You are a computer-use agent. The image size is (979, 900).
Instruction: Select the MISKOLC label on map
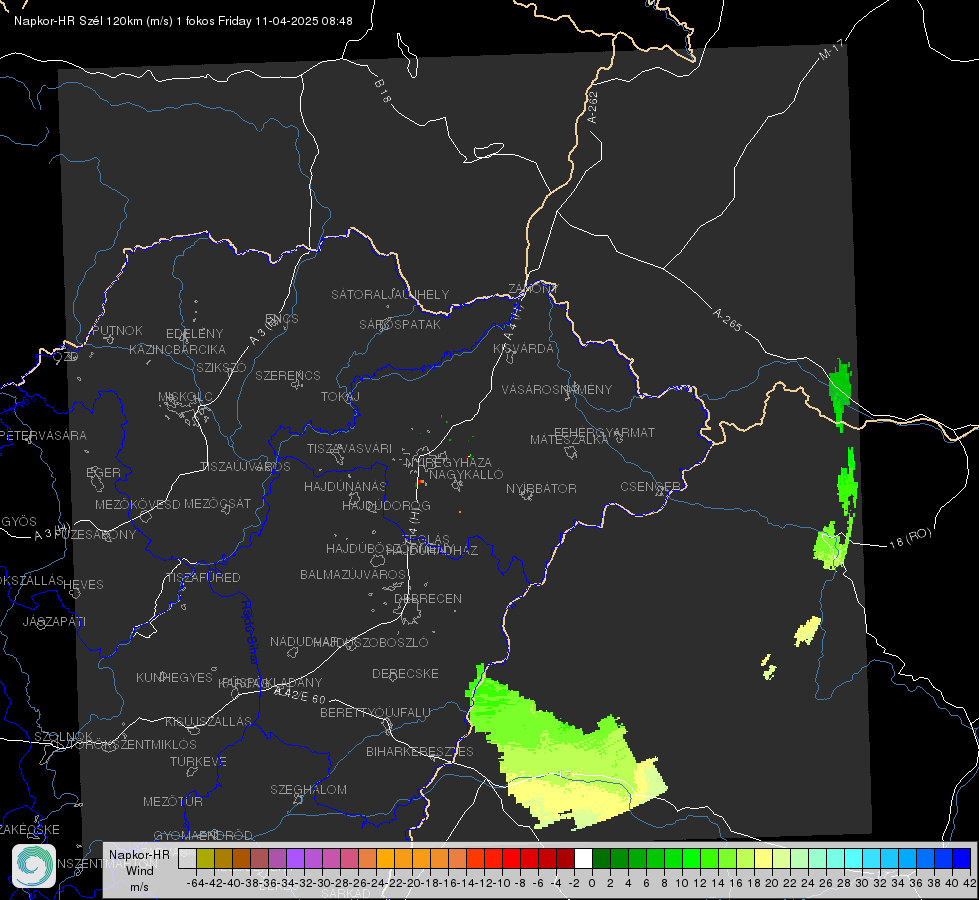(185, 397)
